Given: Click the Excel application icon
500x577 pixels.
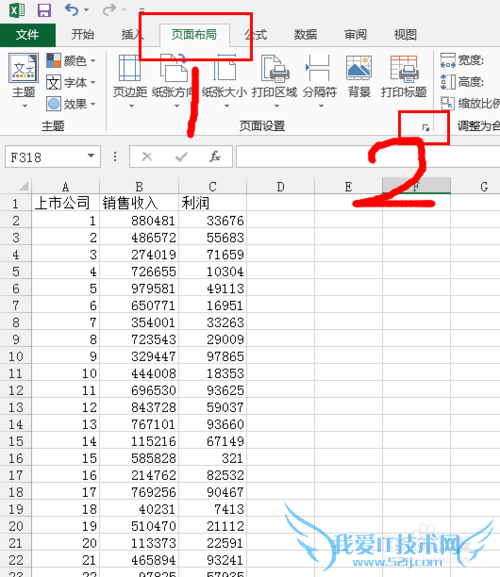Looking at the screenshot, I should click(17, 10).
